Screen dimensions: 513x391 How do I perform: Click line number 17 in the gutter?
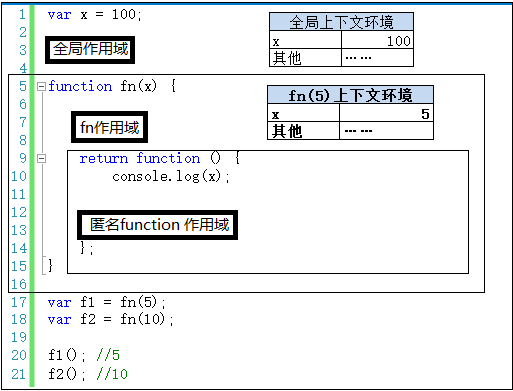click(x=19, y=302)
